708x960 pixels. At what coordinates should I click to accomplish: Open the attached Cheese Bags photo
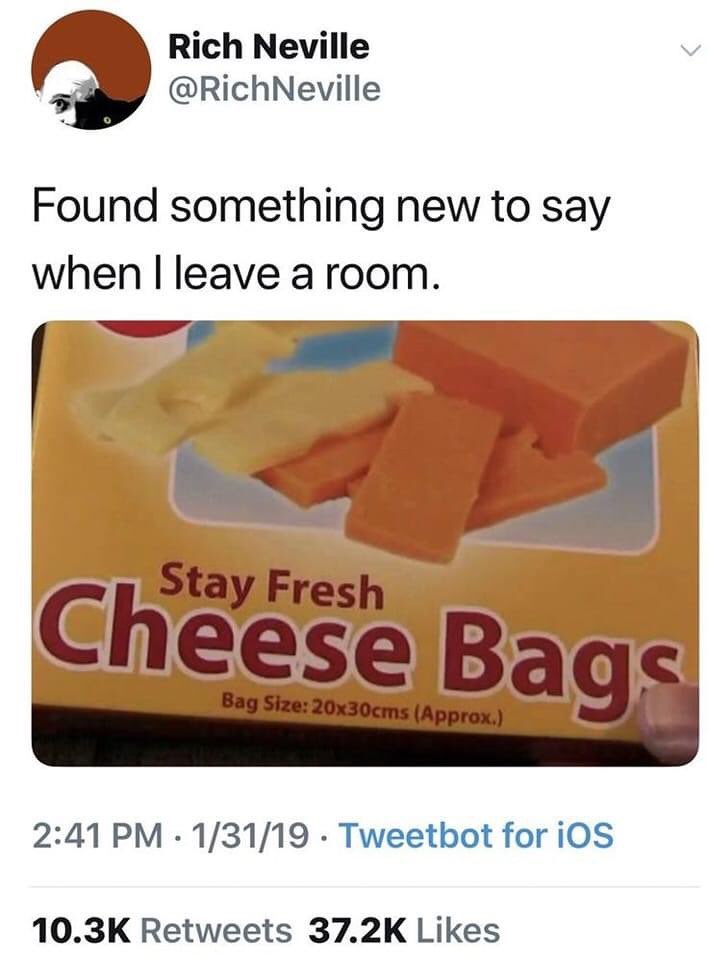pyautogui.click(x=365, y=543)
